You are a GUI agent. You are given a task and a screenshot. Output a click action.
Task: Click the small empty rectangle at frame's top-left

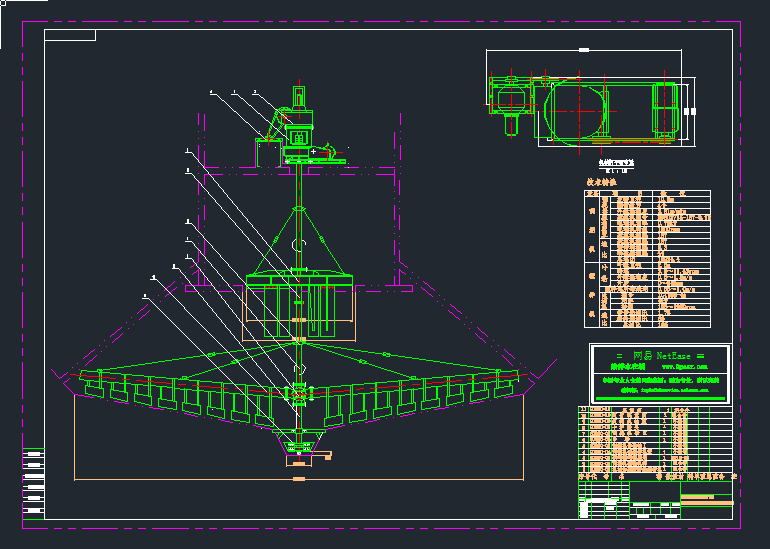(x=70, y=36)
